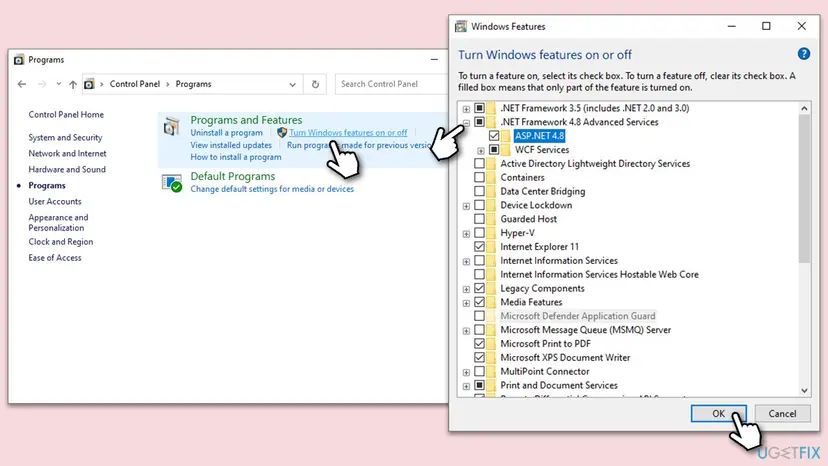Click How to install a program
This screenshot has width=828, height=466.
click(x=236, y=157)
